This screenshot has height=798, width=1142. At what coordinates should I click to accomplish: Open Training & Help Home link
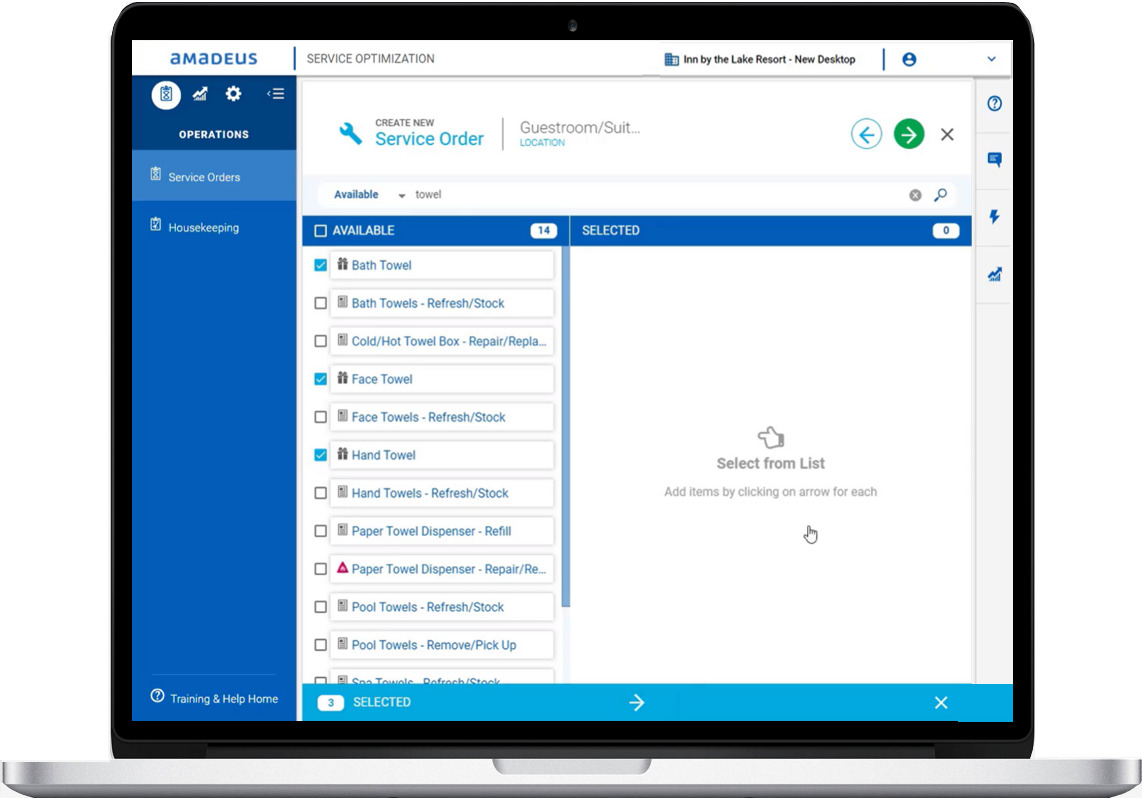214,698
